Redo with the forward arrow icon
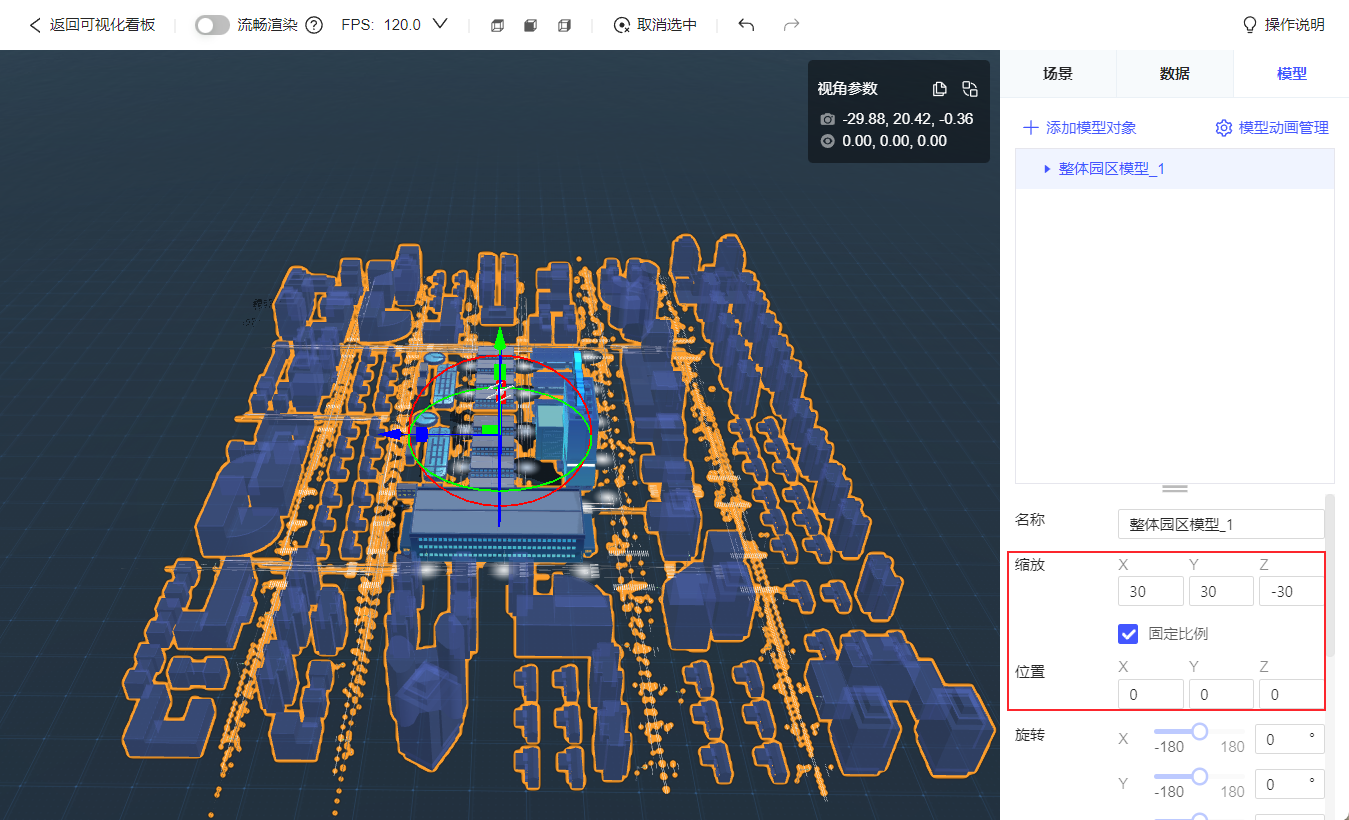Screen dimensions: 1349x820 791,25
